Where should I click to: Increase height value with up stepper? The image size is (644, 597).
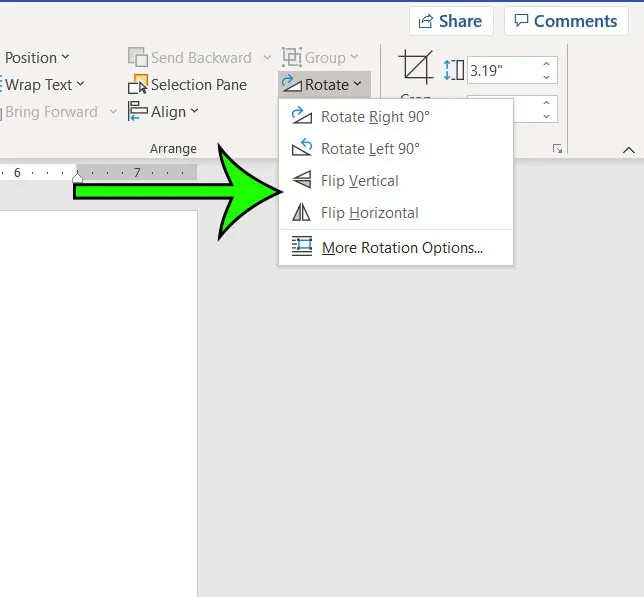point(546,64)
